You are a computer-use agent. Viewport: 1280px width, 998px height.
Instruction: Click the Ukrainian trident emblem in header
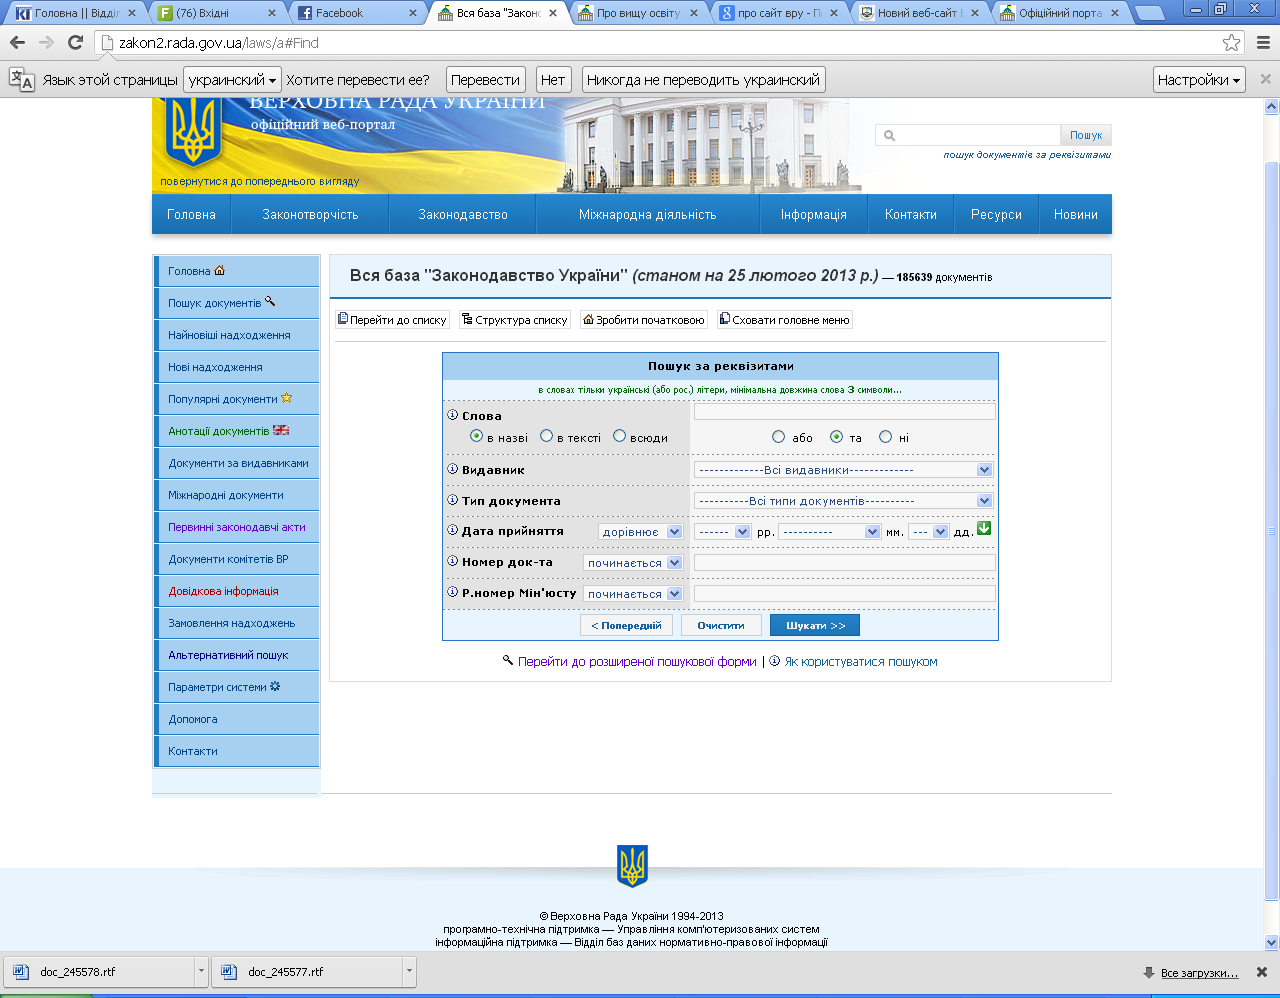(x=194, y=132)
